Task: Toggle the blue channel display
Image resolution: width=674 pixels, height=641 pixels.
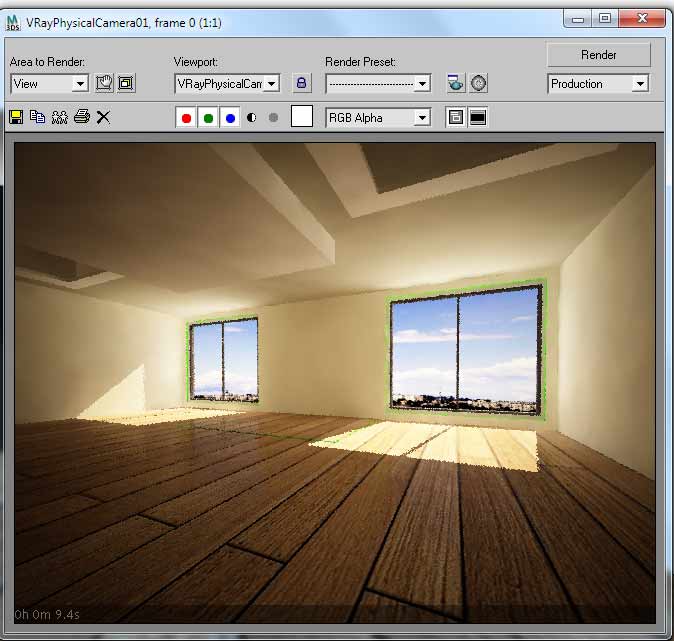Action: tap(230, 118)
